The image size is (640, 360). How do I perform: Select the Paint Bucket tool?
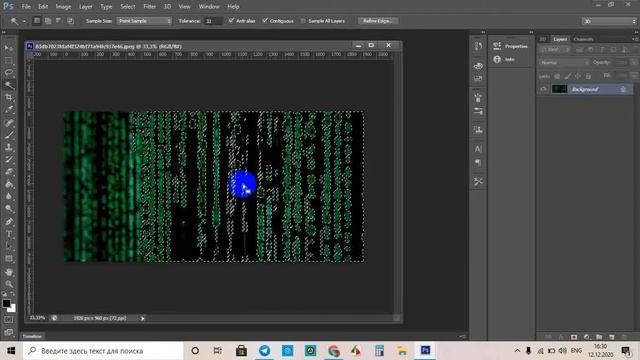[x=9, y=184]
